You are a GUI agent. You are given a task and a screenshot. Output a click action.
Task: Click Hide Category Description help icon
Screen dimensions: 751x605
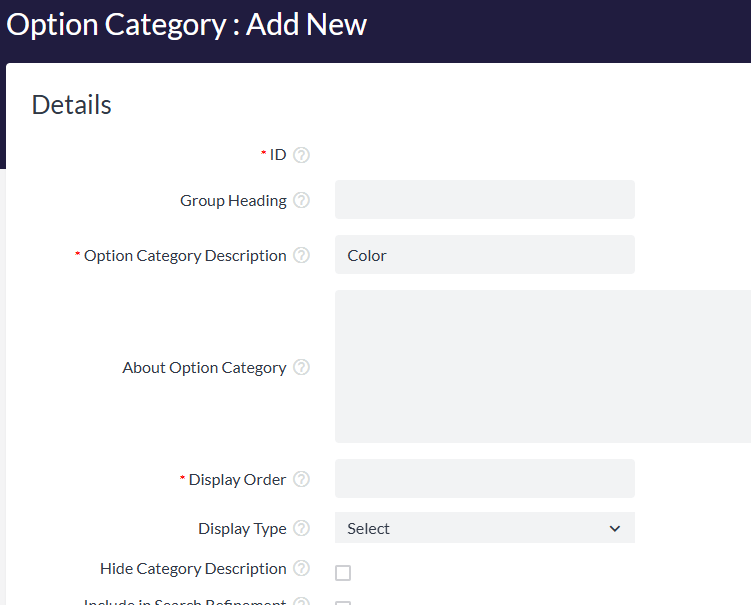click(301, 569)
